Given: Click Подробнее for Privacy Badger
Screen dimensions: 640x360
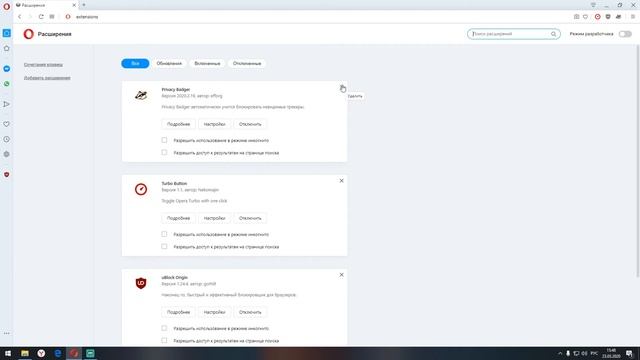Looking at the screenshot, I should click(178, 124).
